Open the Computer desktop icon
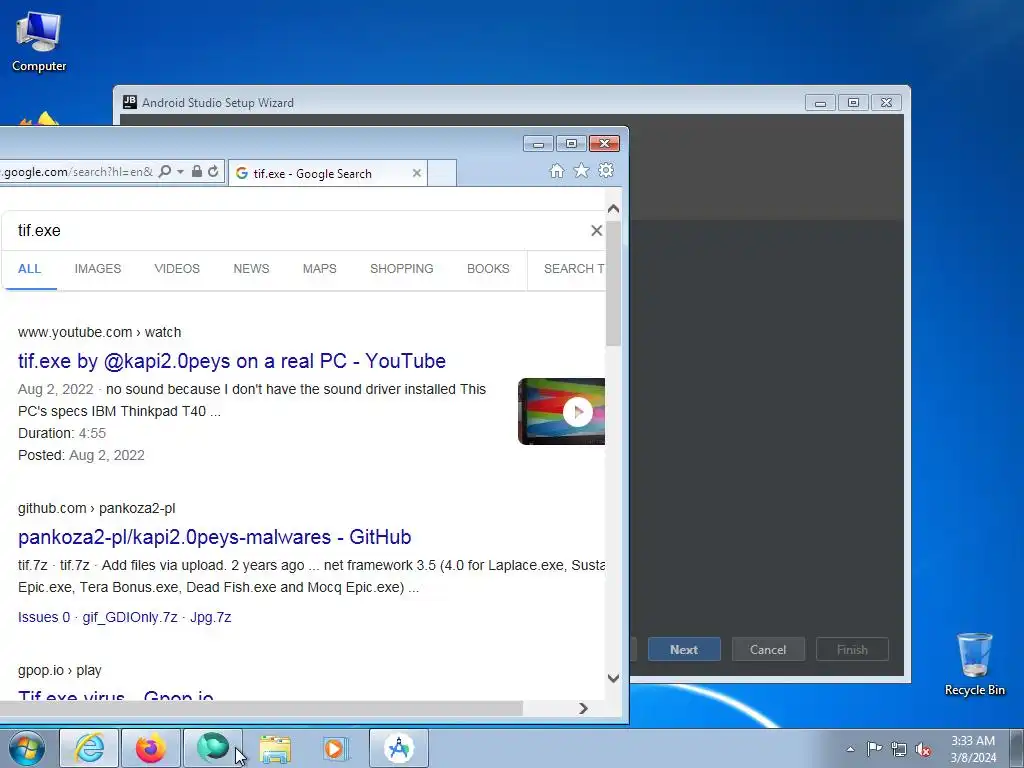The height and width of the screenshot is (768, 1024). point(39,42)
